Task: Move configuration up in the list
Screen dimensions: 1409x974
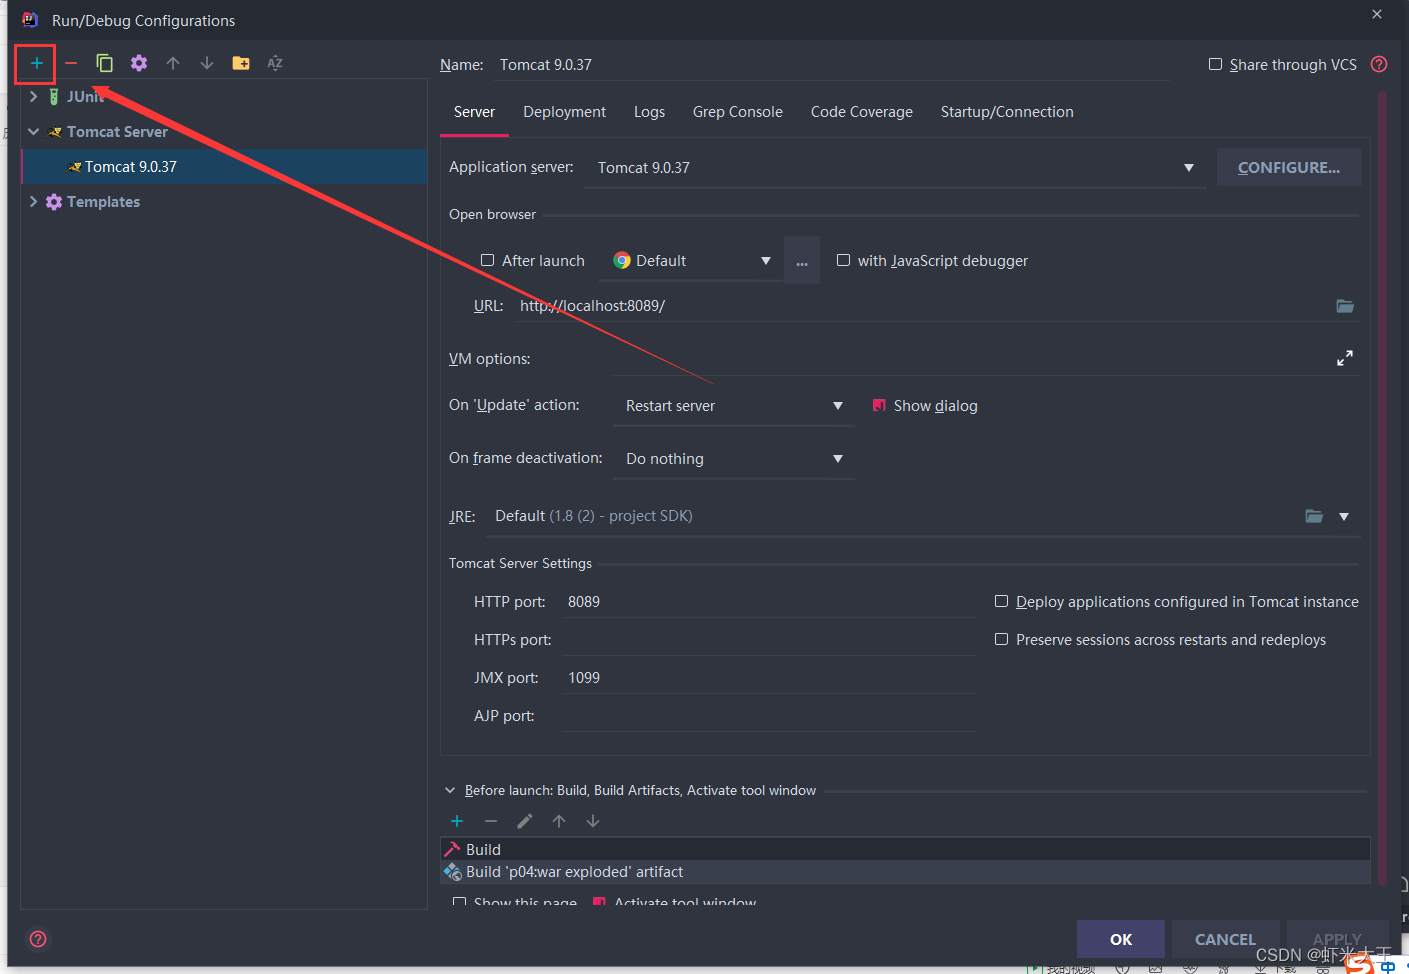Action: (x=173, y=63)
